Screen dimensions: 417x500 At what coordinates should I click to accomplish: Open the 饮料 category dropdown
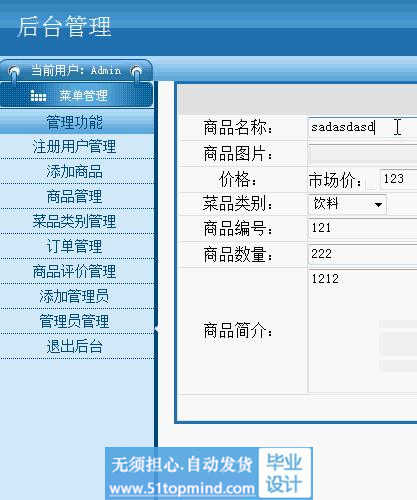tap(348, 204)
